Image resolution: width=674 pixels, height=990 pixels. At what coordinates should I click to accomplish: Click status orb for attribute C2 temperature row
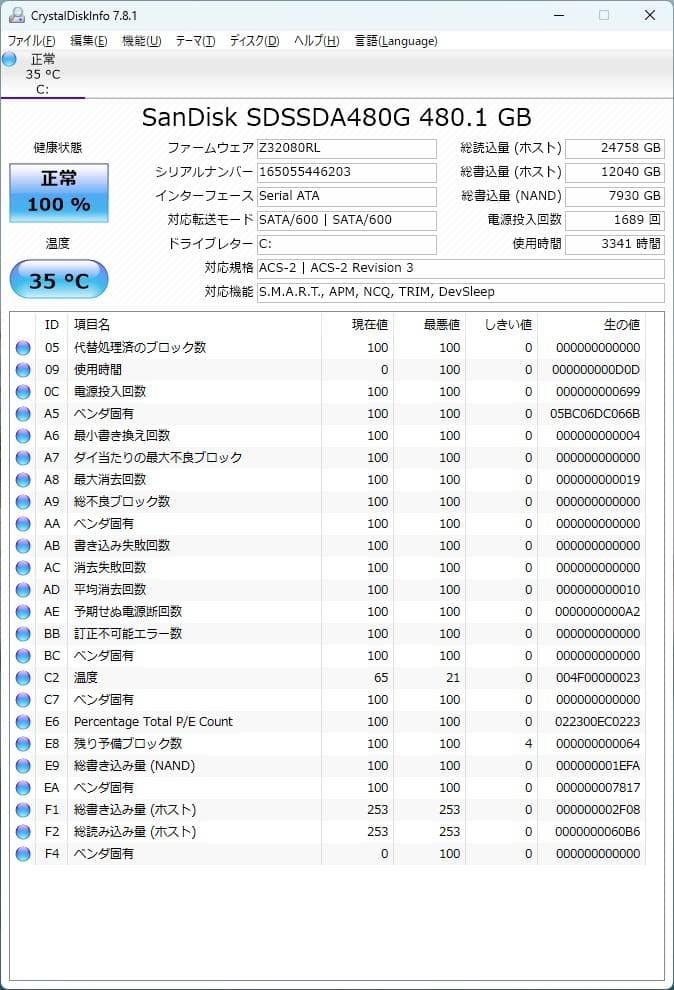pyautogui.click(x=23, y=678)
